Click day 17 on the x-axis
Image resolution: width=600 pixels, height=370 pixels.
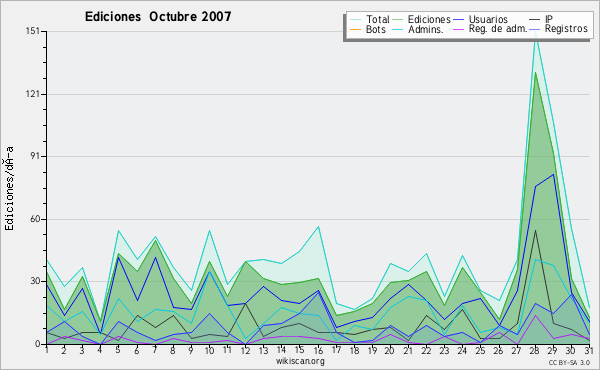click(x=336, y=350)
